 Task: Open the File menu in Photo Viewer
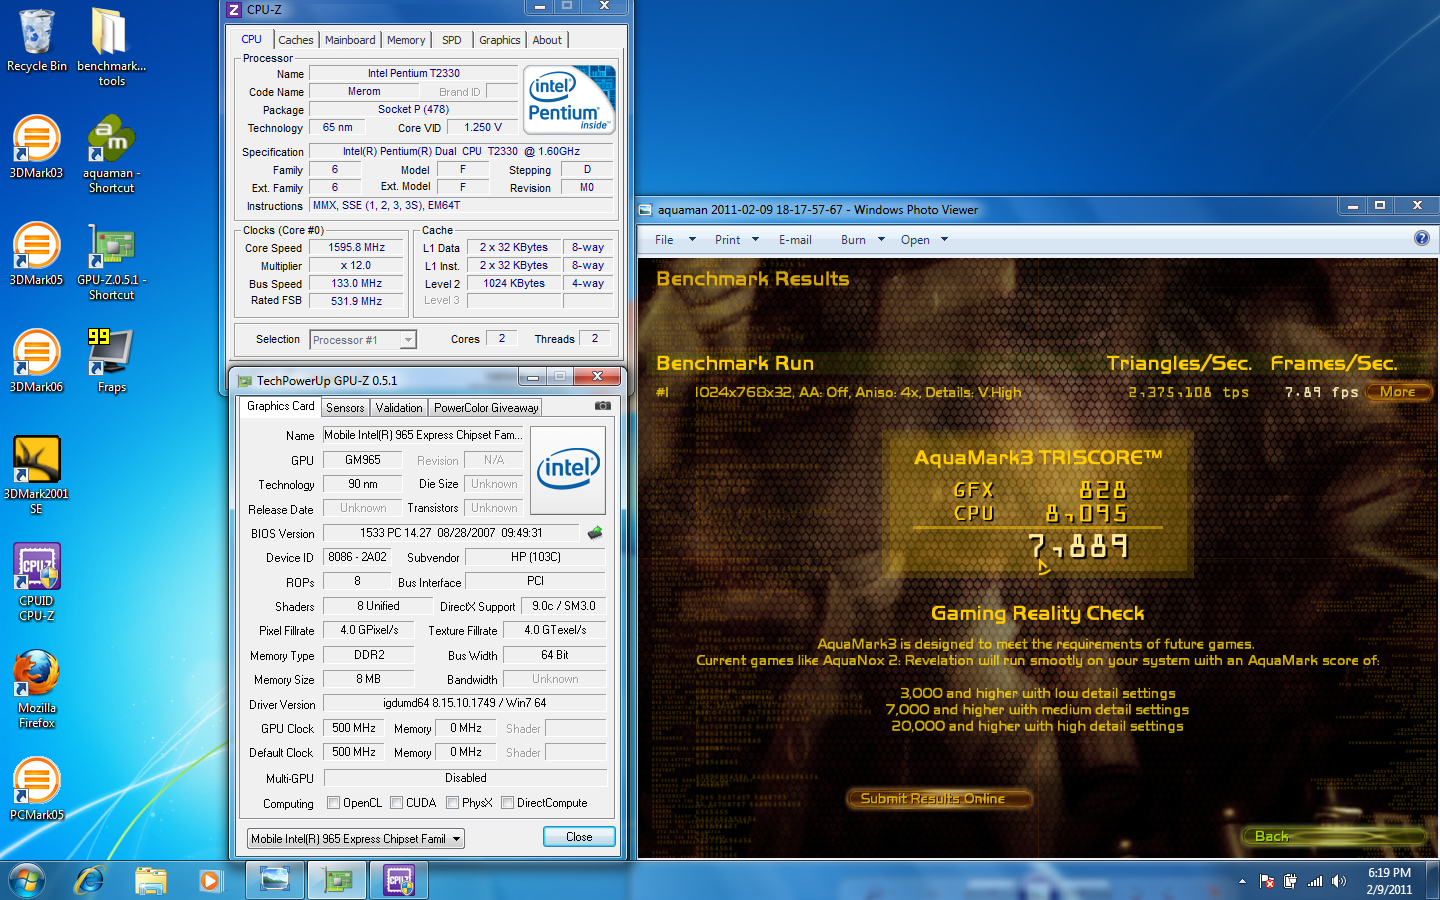coord(675,240)
